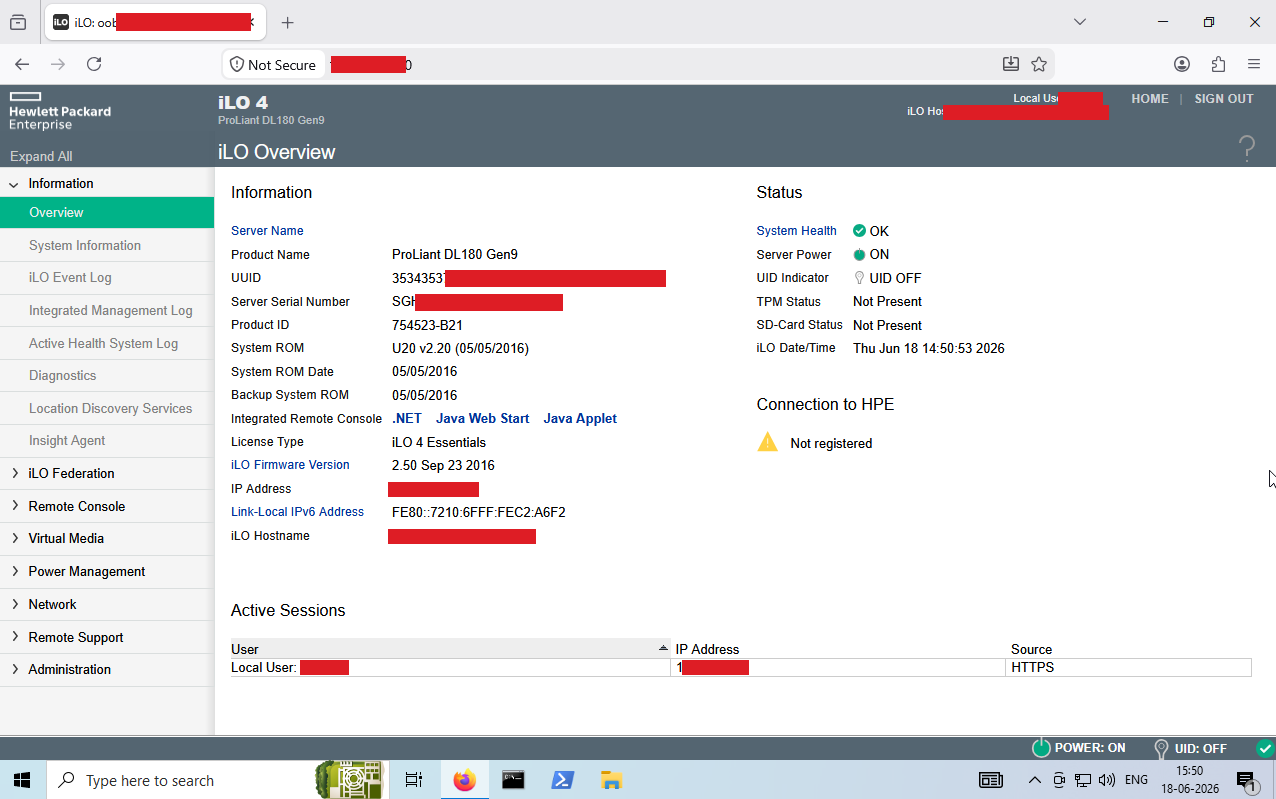Show hidden system tray icons
Viewport: 1276px width, 799px height.
1035,780
